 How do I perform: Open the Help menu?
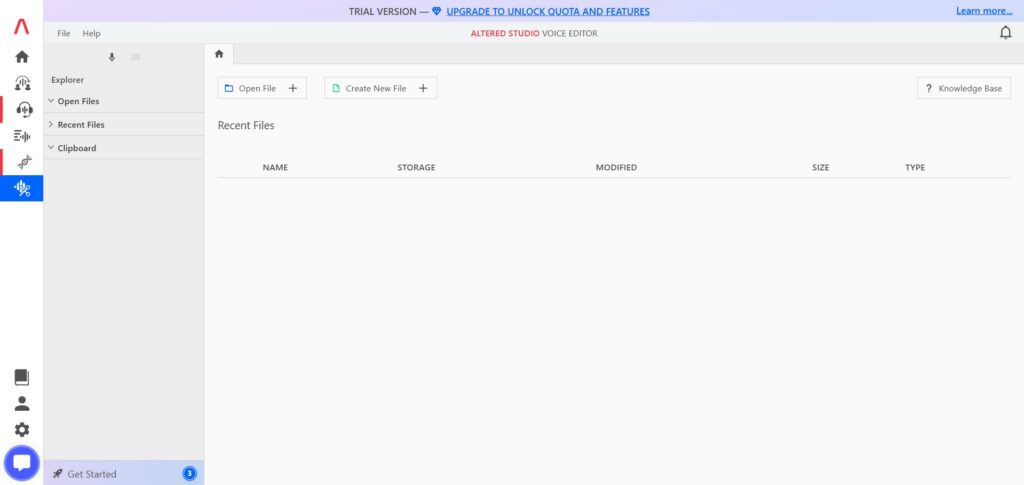tap(91, 33)
